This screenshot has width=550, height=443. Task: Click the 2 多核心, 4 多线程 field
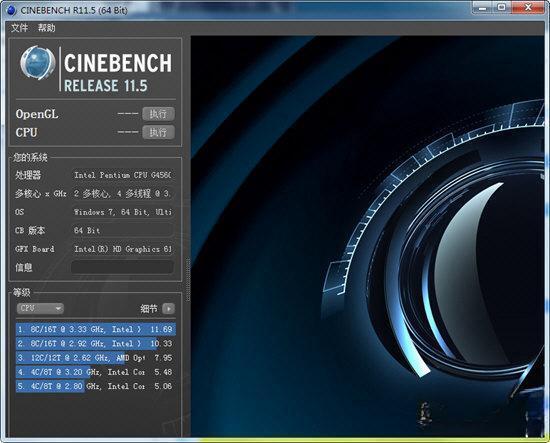coord(122,194)
